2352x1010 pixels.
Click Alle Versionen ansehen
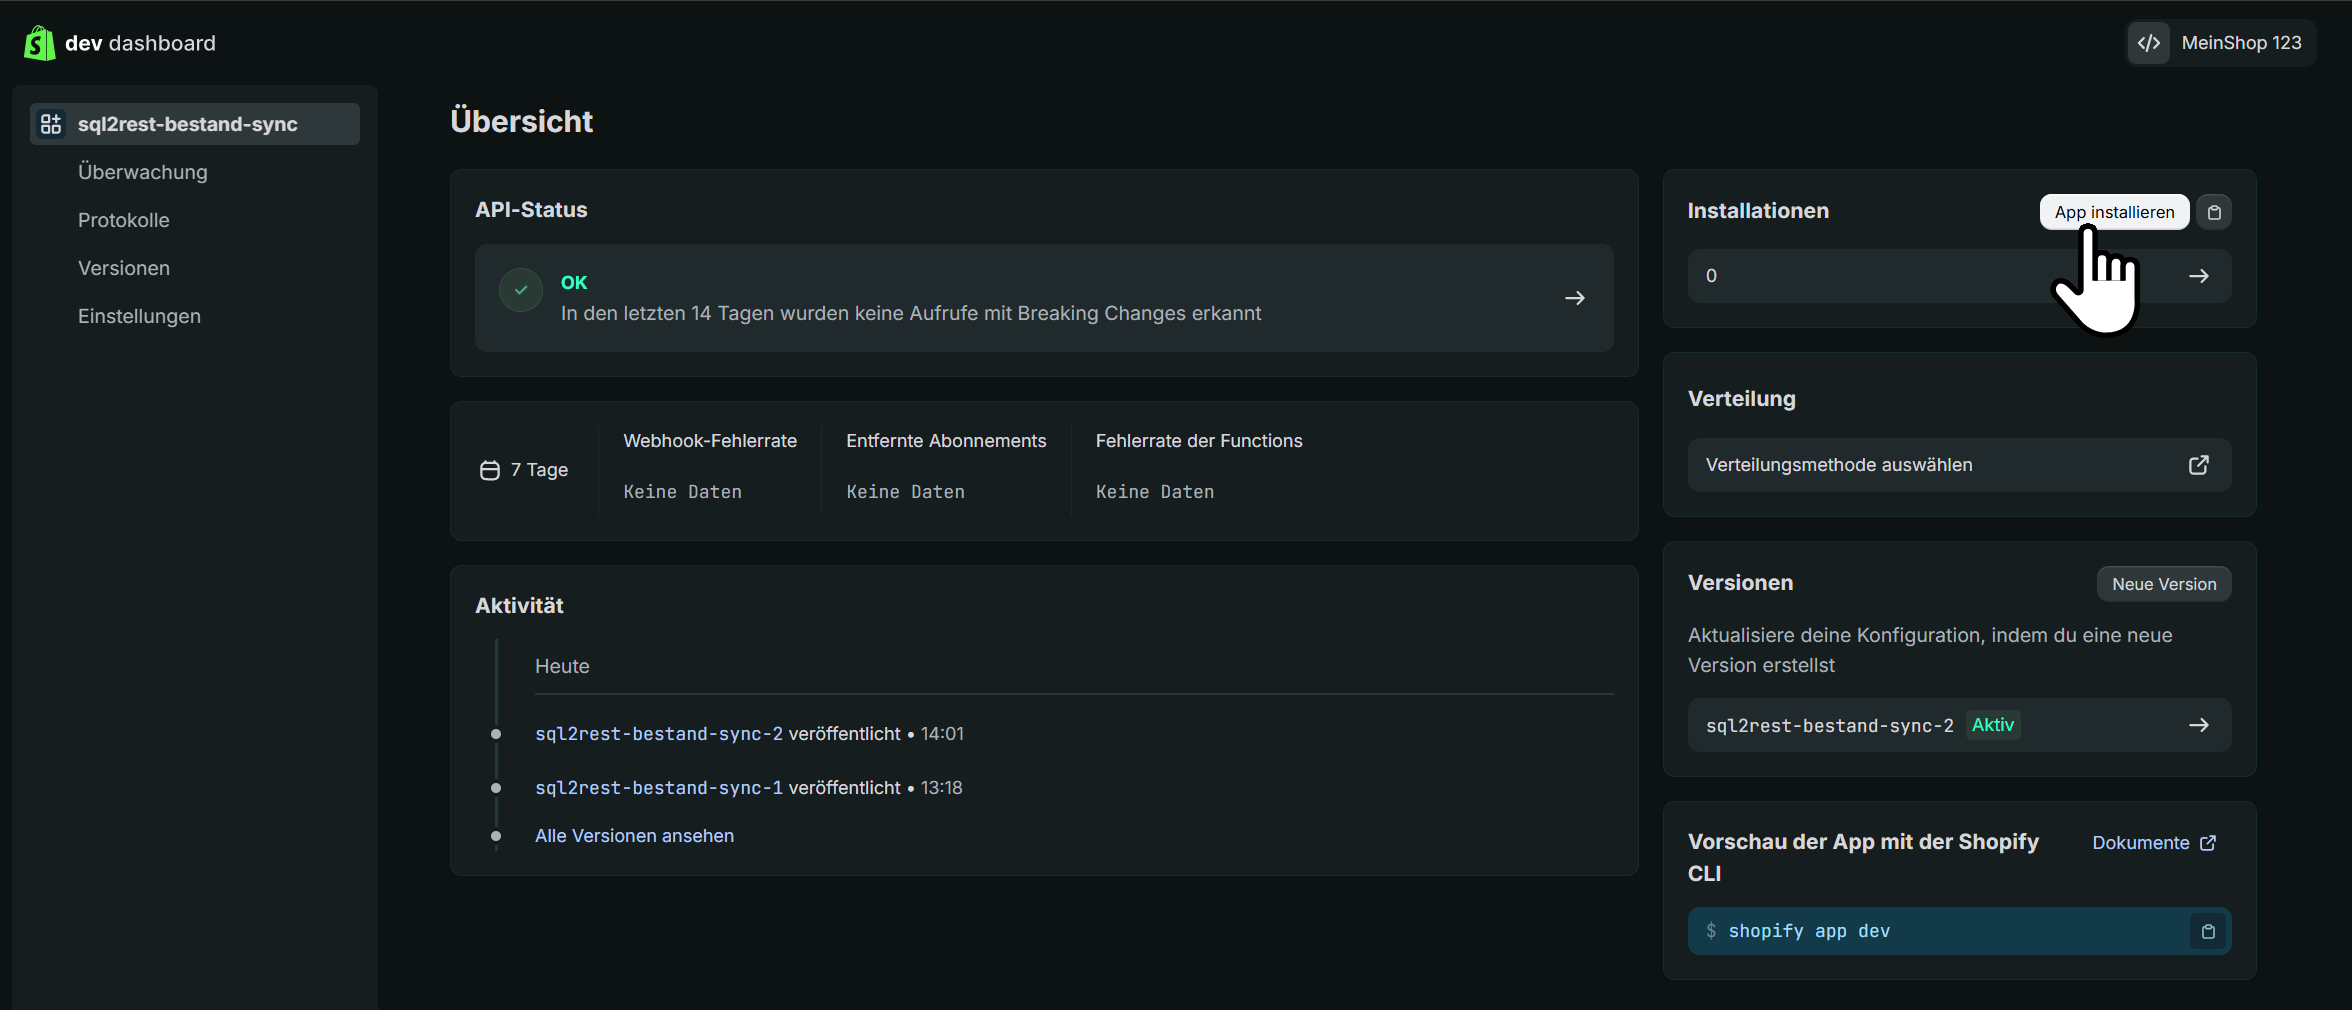pos(634,836)
